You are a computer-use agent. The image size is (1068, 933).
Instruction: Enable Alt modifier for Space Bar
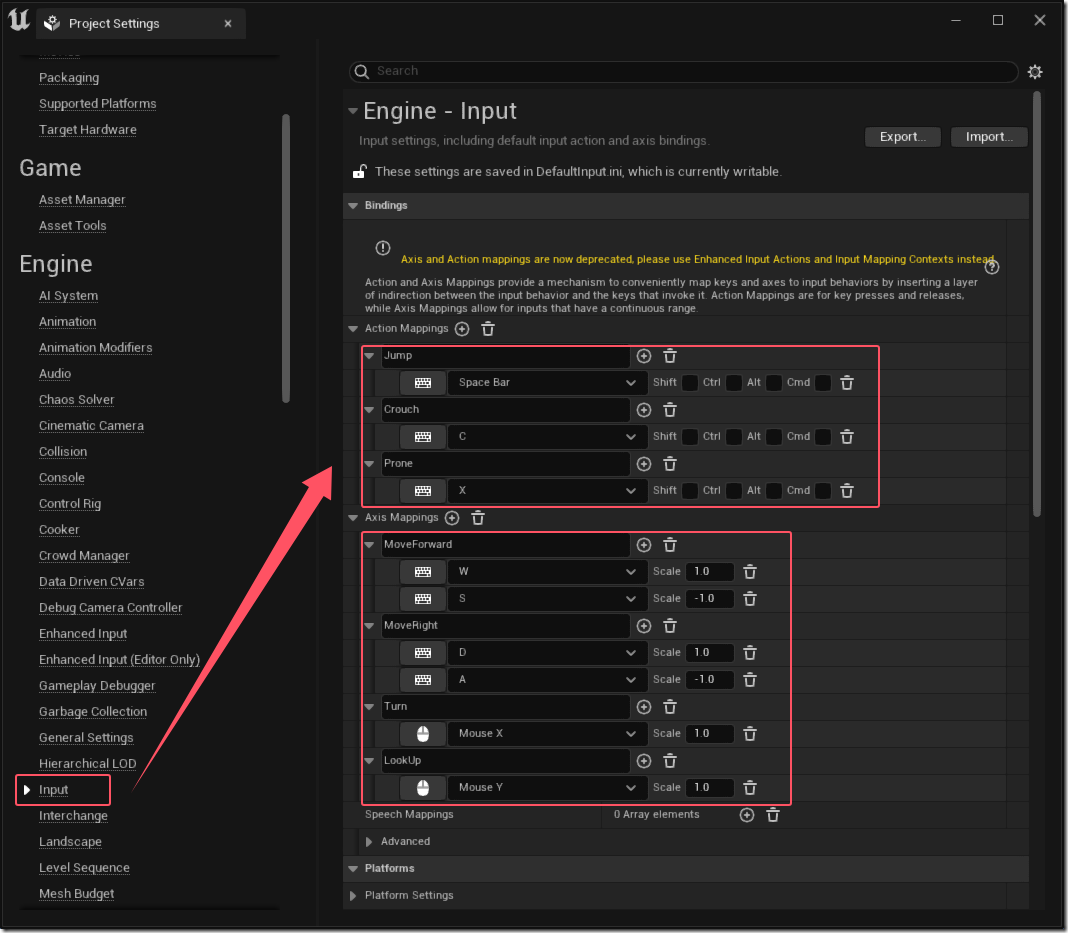tap(774, 383)
